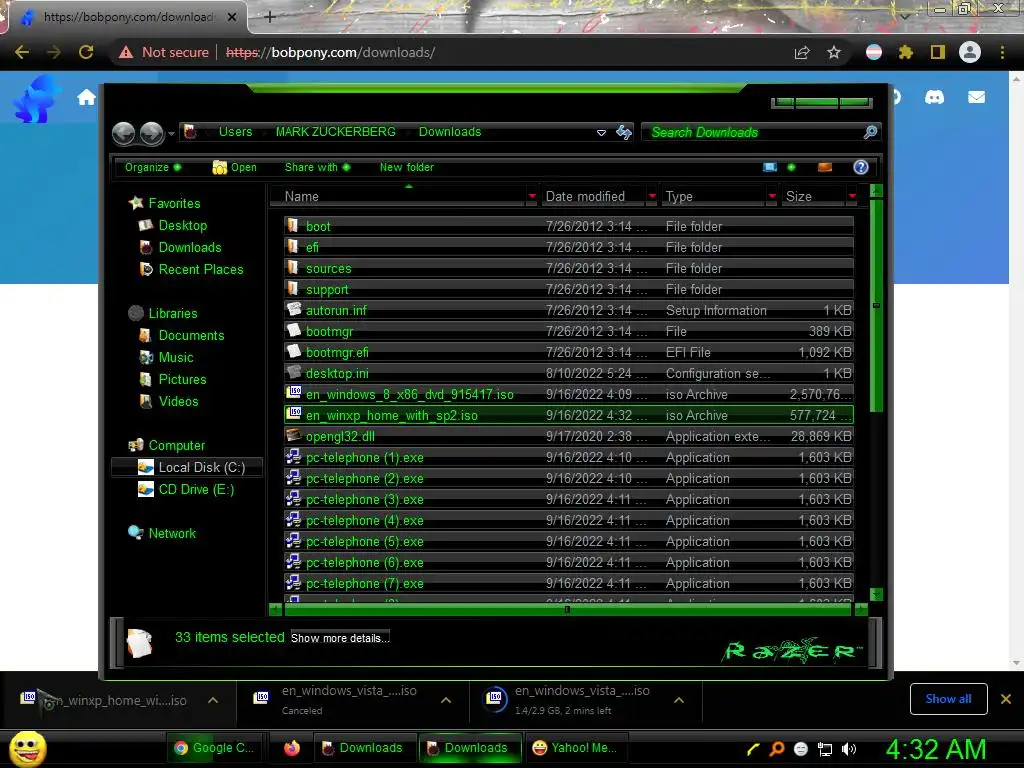Reload the bobpony.com page
The image size is (1024, 768).
[86, 52]
